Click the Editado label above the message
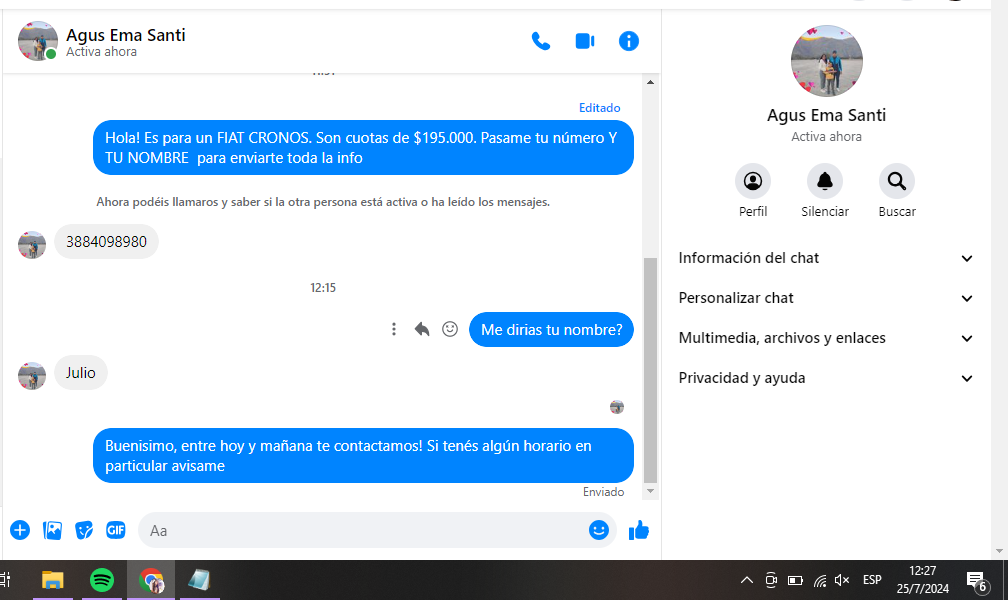The image size is (1008, 600). pos(599,107)
